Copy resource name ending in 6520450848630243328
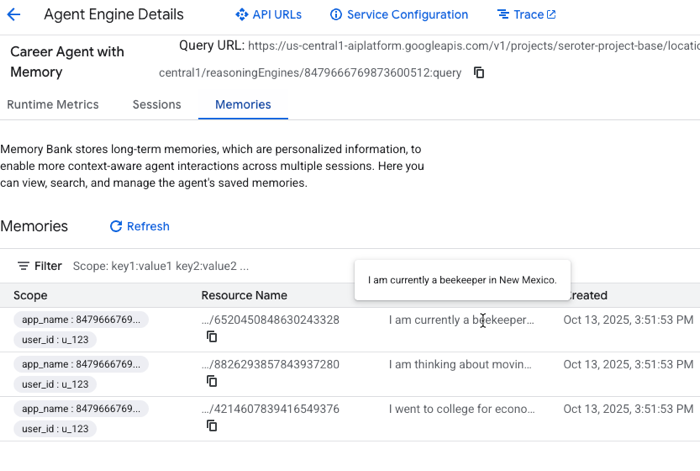This screenshot has width=700, height=471. (212, 337)
